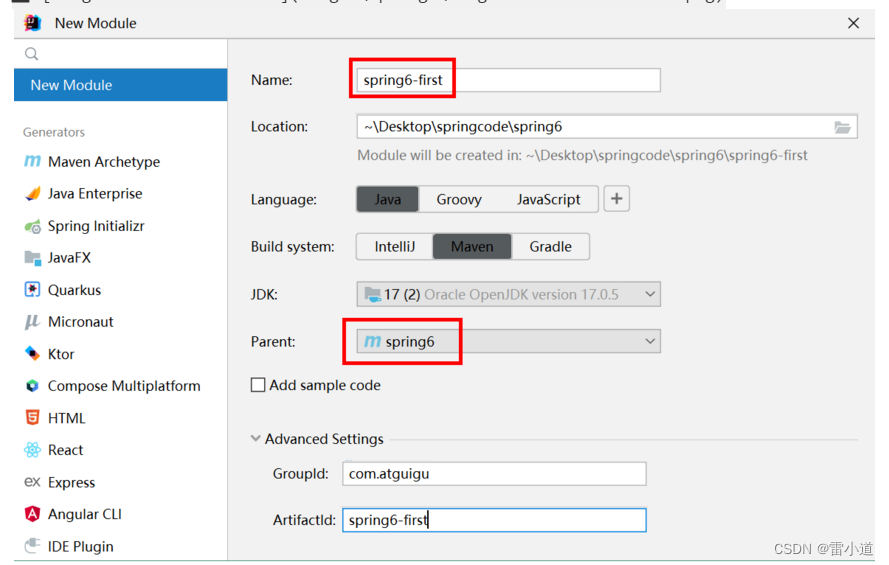Click the plus button to add language
The width and height of the screenshot is (889, 565).
tap(617, 199)
